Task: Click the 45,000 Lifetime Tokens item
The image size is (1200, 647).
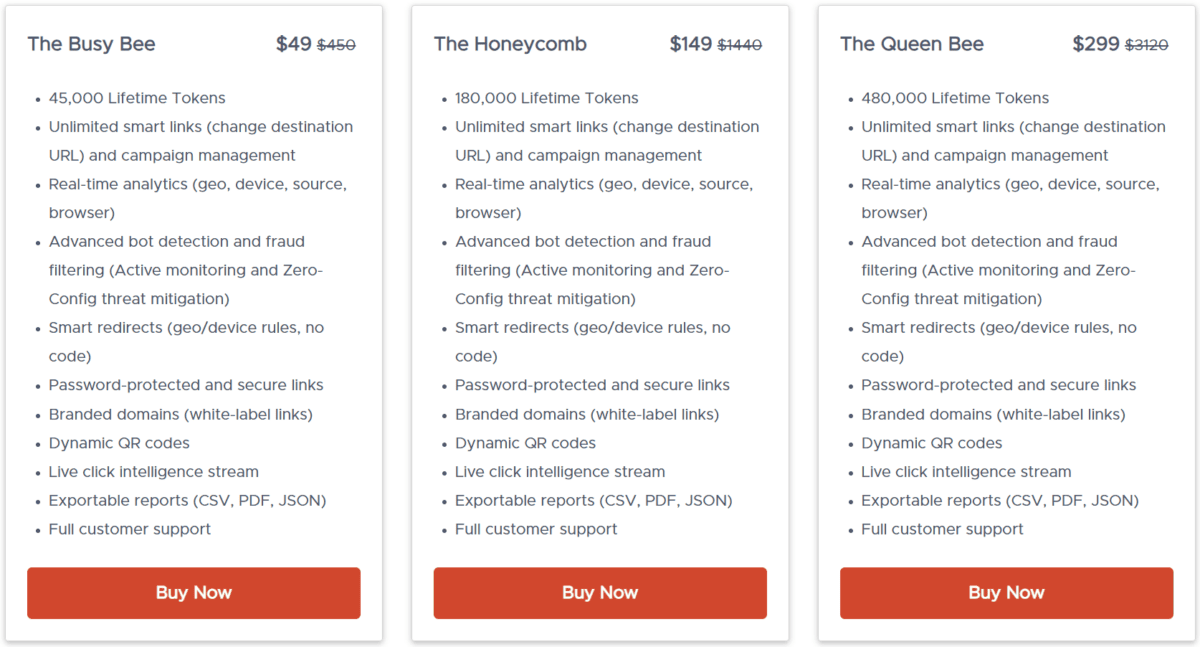Action: pos(137,98)
